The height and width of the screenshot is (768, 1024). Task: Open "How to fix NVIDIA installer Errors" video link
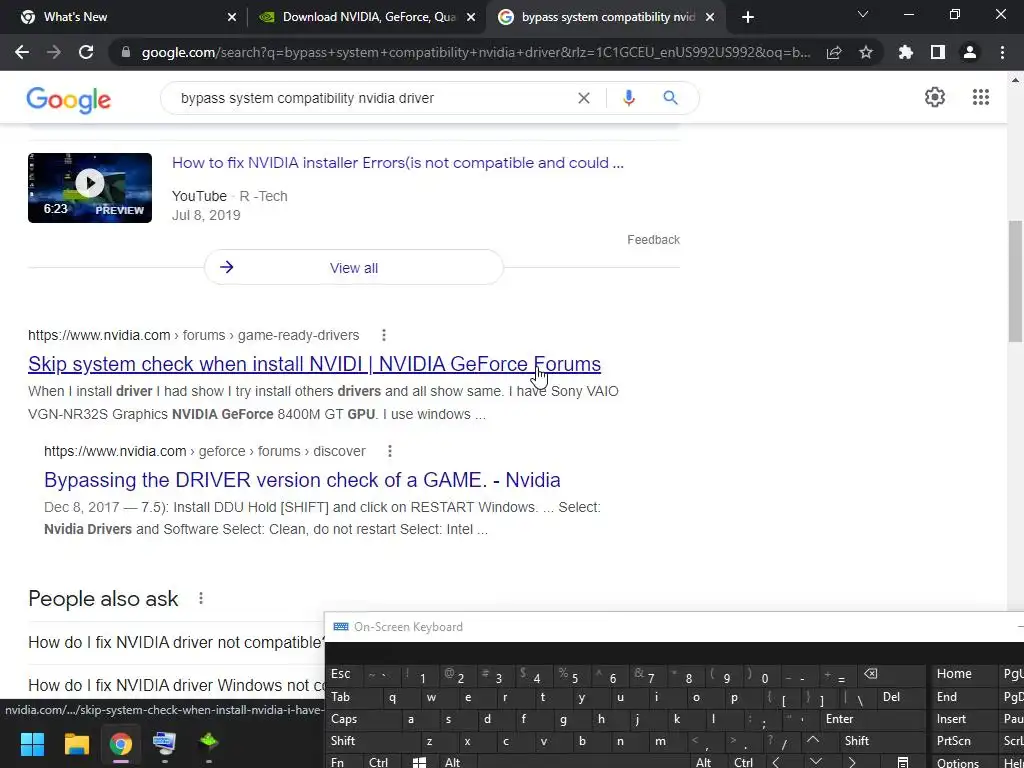tap(398, 163)
